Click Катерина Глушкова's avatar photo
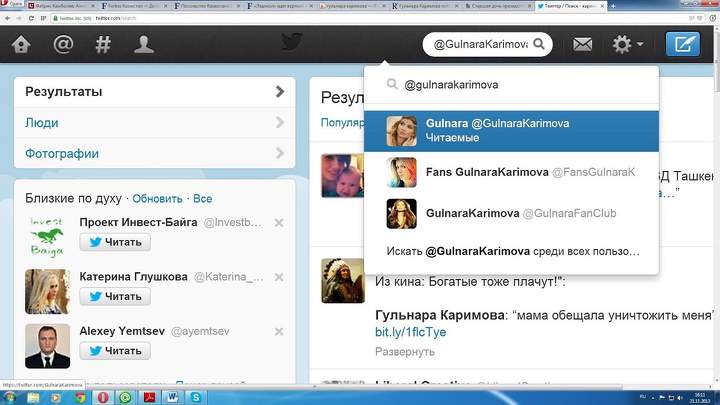The image size is (720, 405). [x=47, y=292]
